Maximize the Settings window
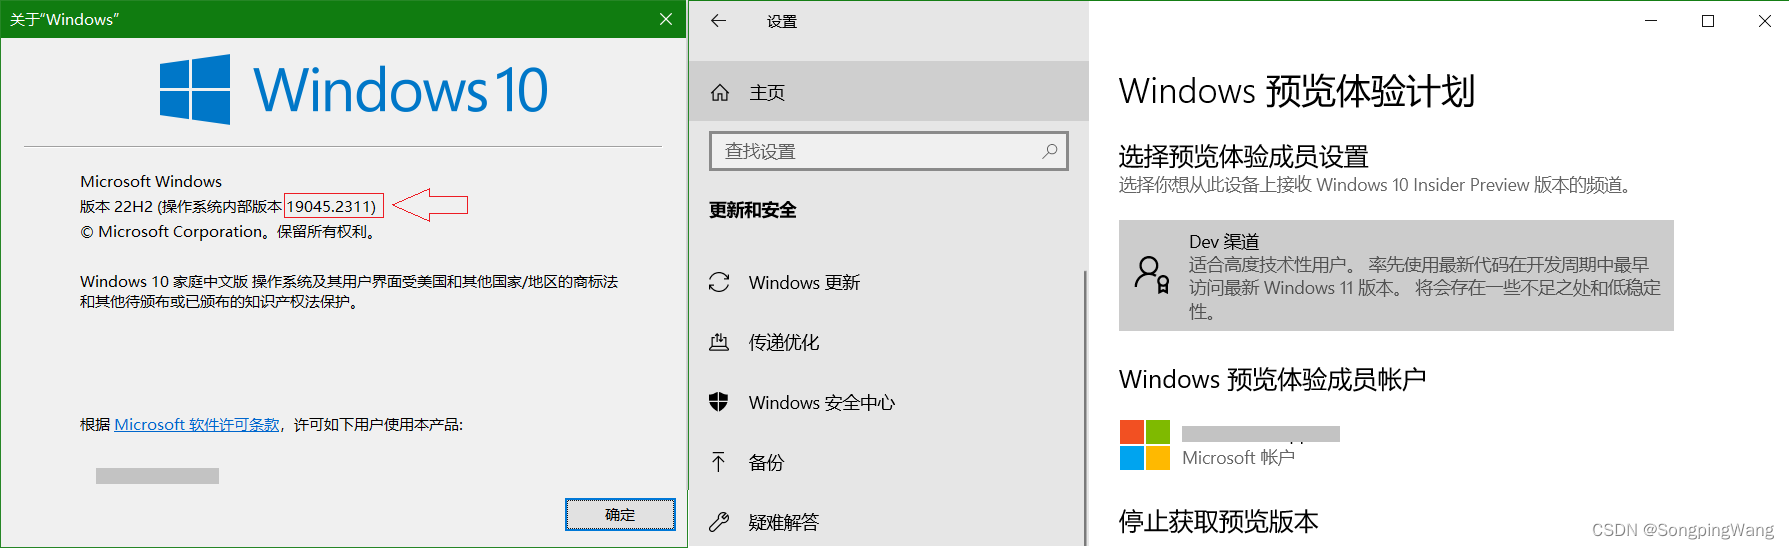The height and width of the screenshot is (549, 1789). 1708,21
